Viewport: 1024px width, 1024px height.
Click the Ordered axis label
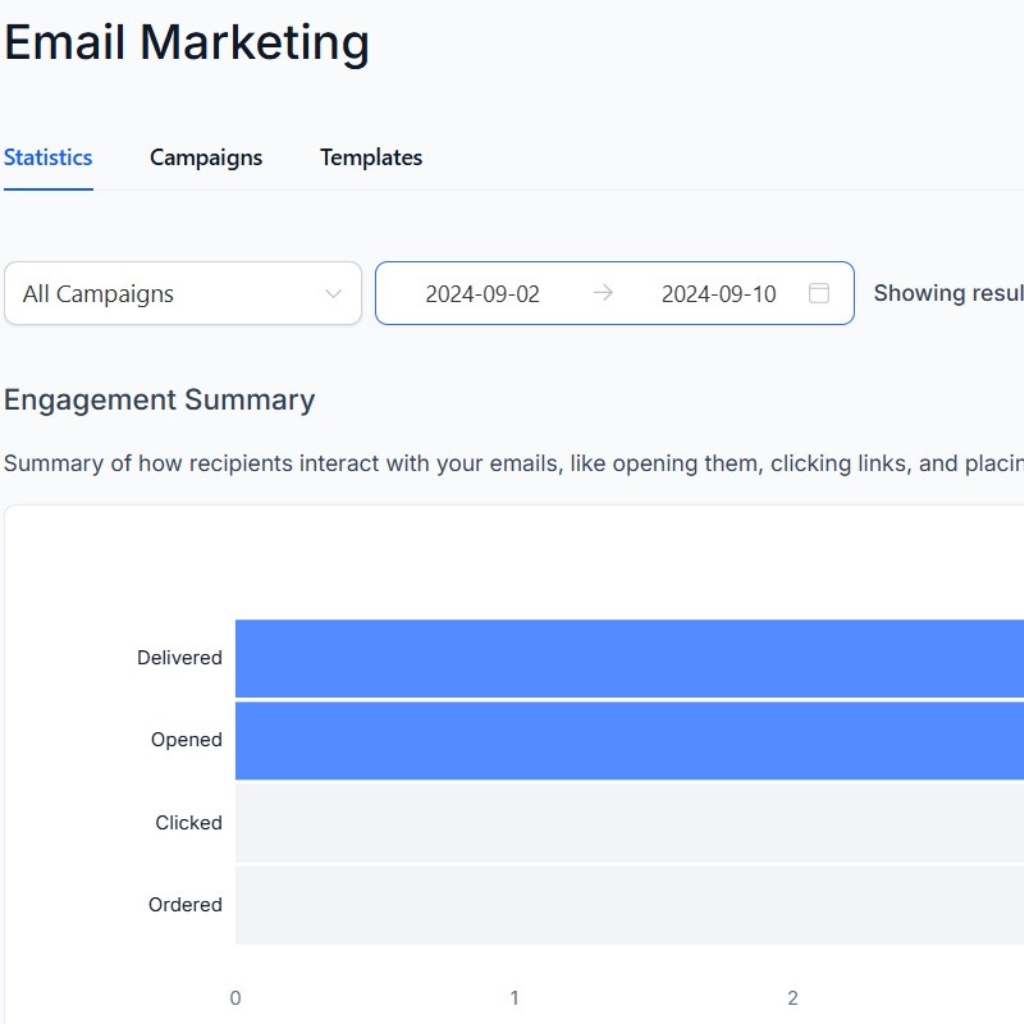[x=185, y=905]
